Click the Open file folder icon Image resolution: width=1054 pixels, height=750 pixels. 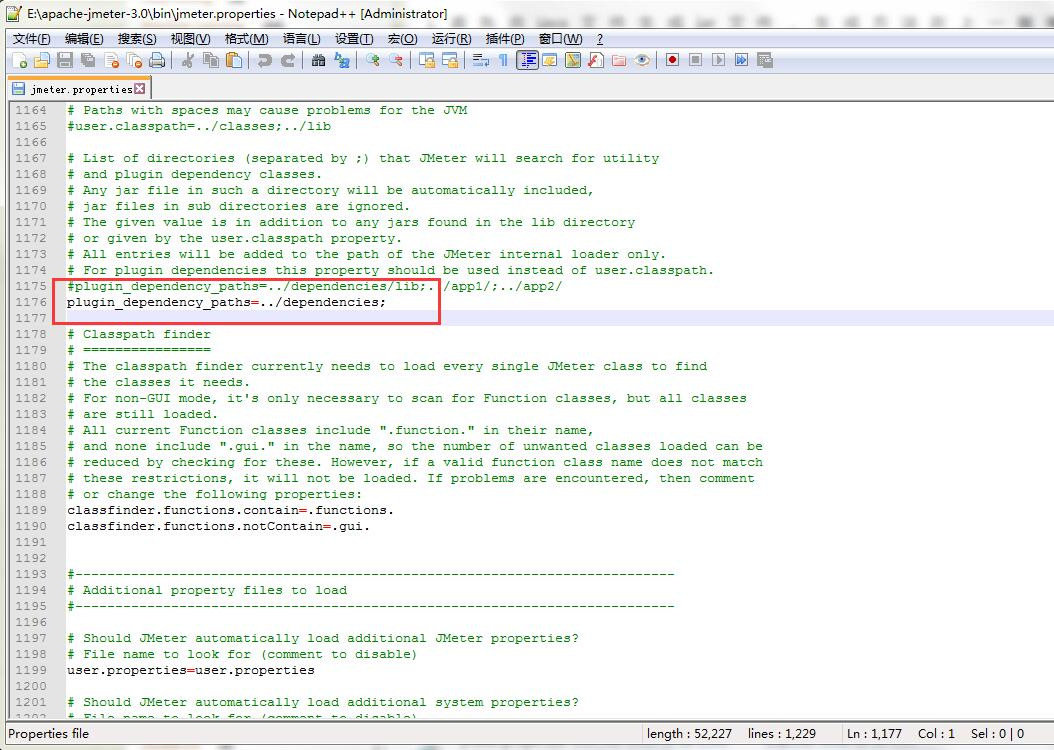coord(42,60)
